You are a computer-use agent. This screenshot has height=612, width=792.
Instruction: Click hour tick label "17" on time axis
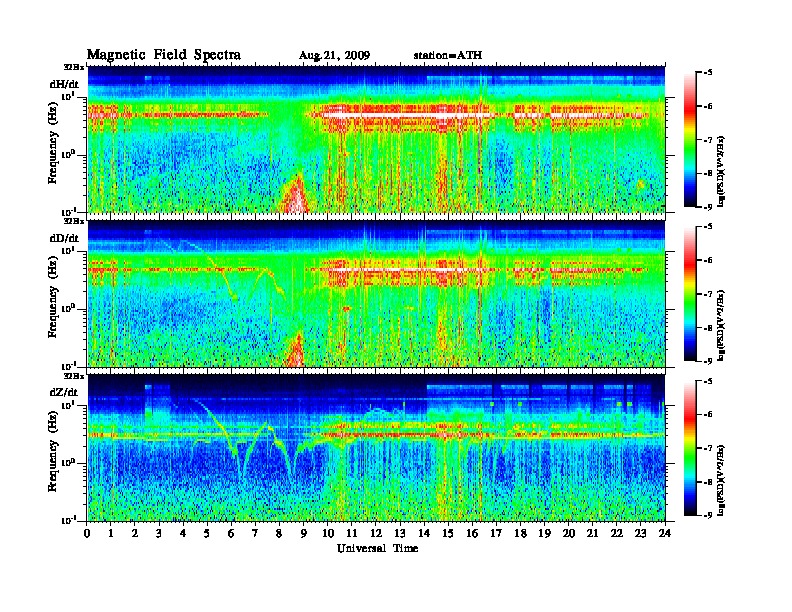[497, 533]
